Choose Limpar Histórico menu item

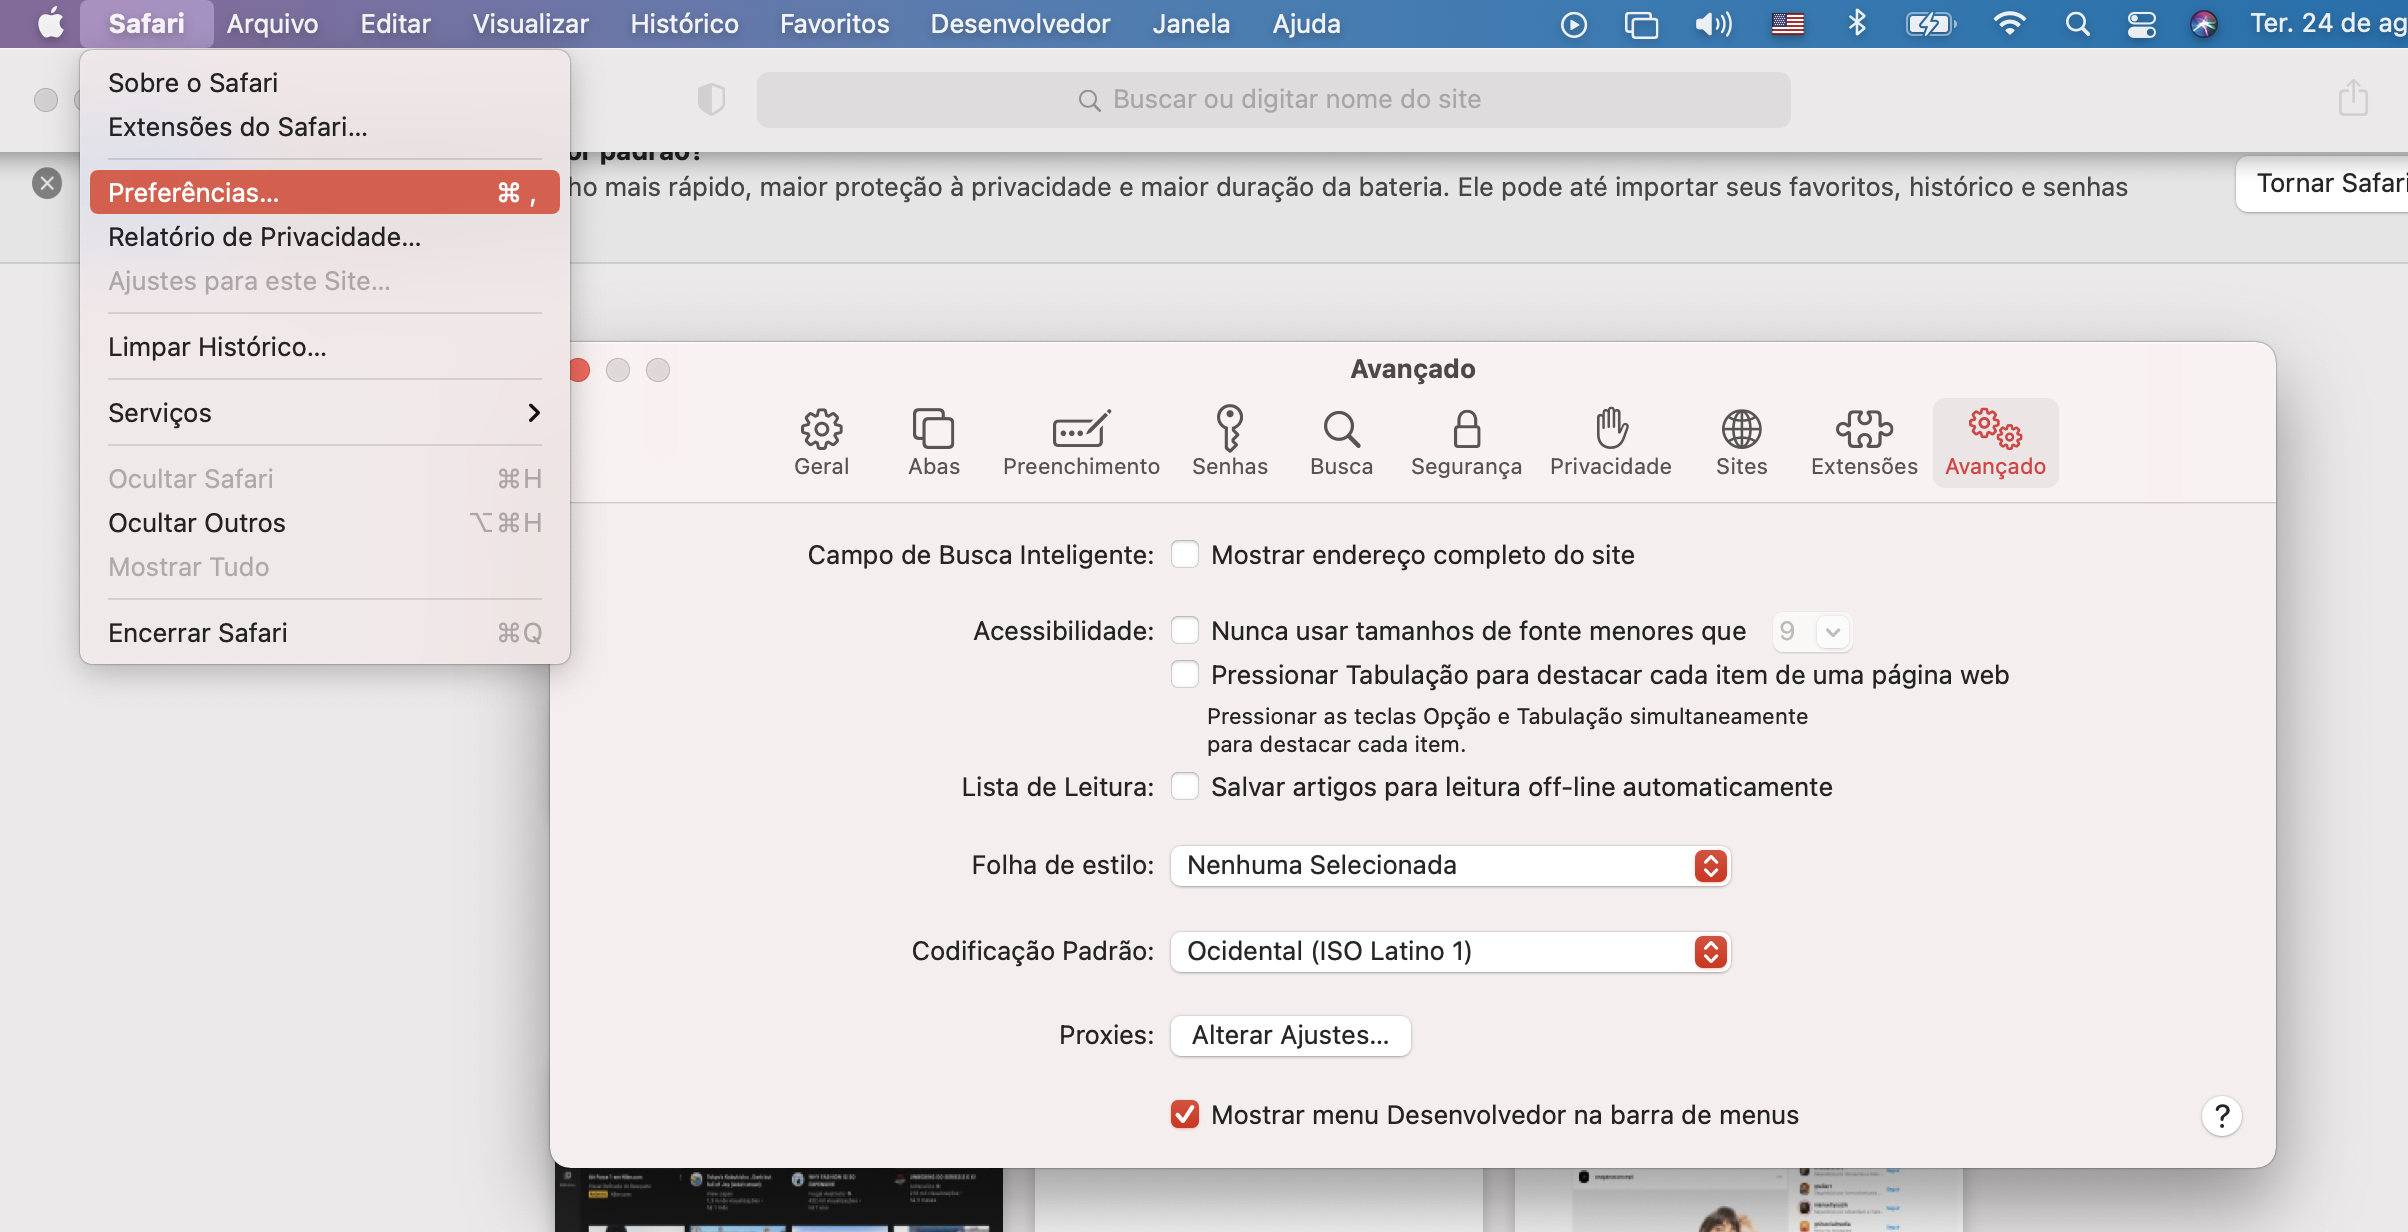(324, 347)
